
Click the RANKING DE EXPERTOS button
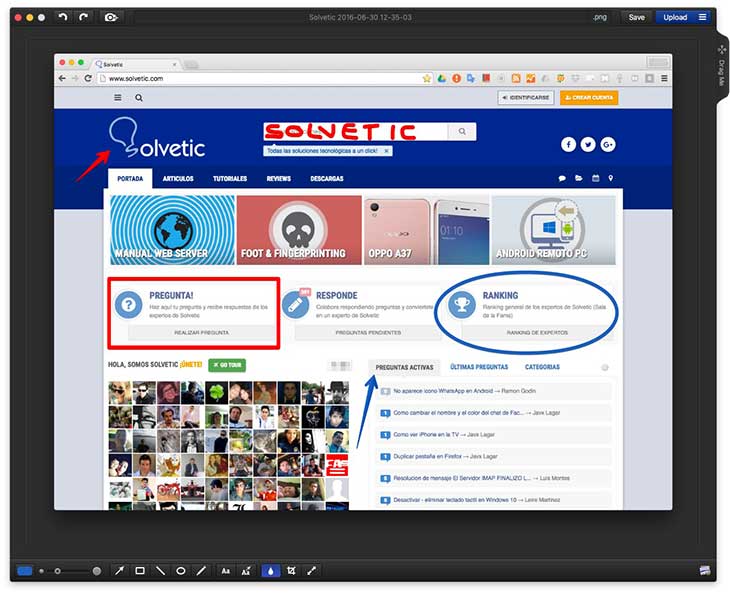(x=537, y=332)
